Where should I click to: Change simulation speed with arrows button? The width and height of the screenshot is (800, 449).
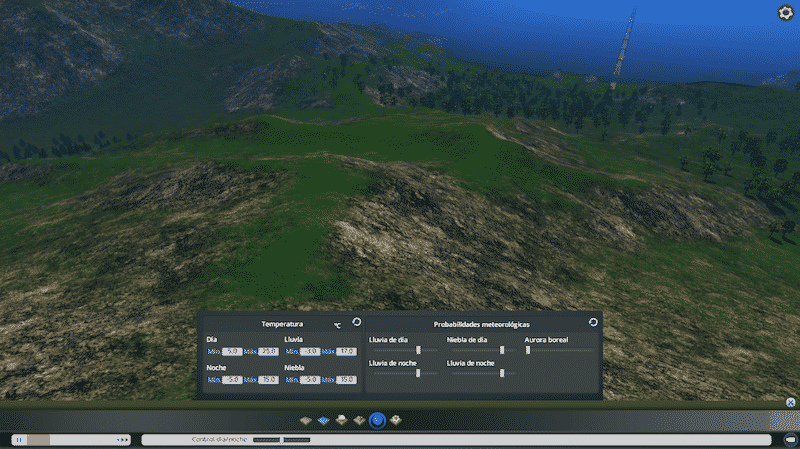point(122,439)
